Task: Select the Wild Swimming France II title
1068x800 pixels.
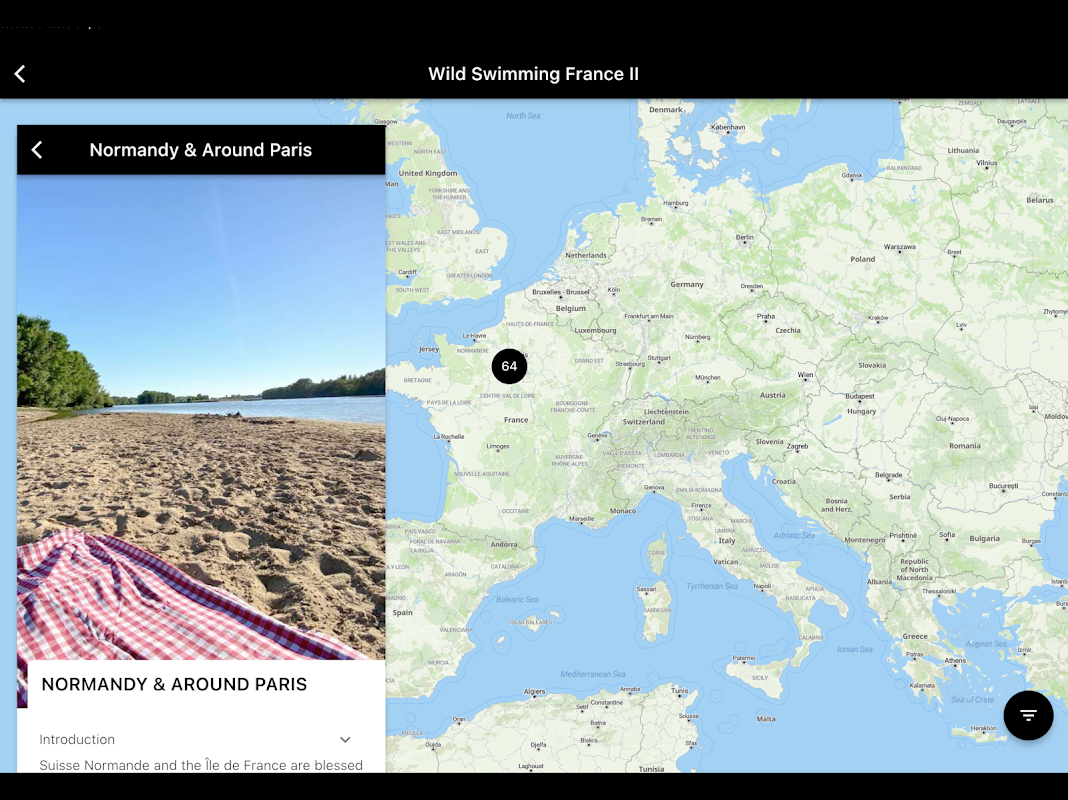Action: 533,74
